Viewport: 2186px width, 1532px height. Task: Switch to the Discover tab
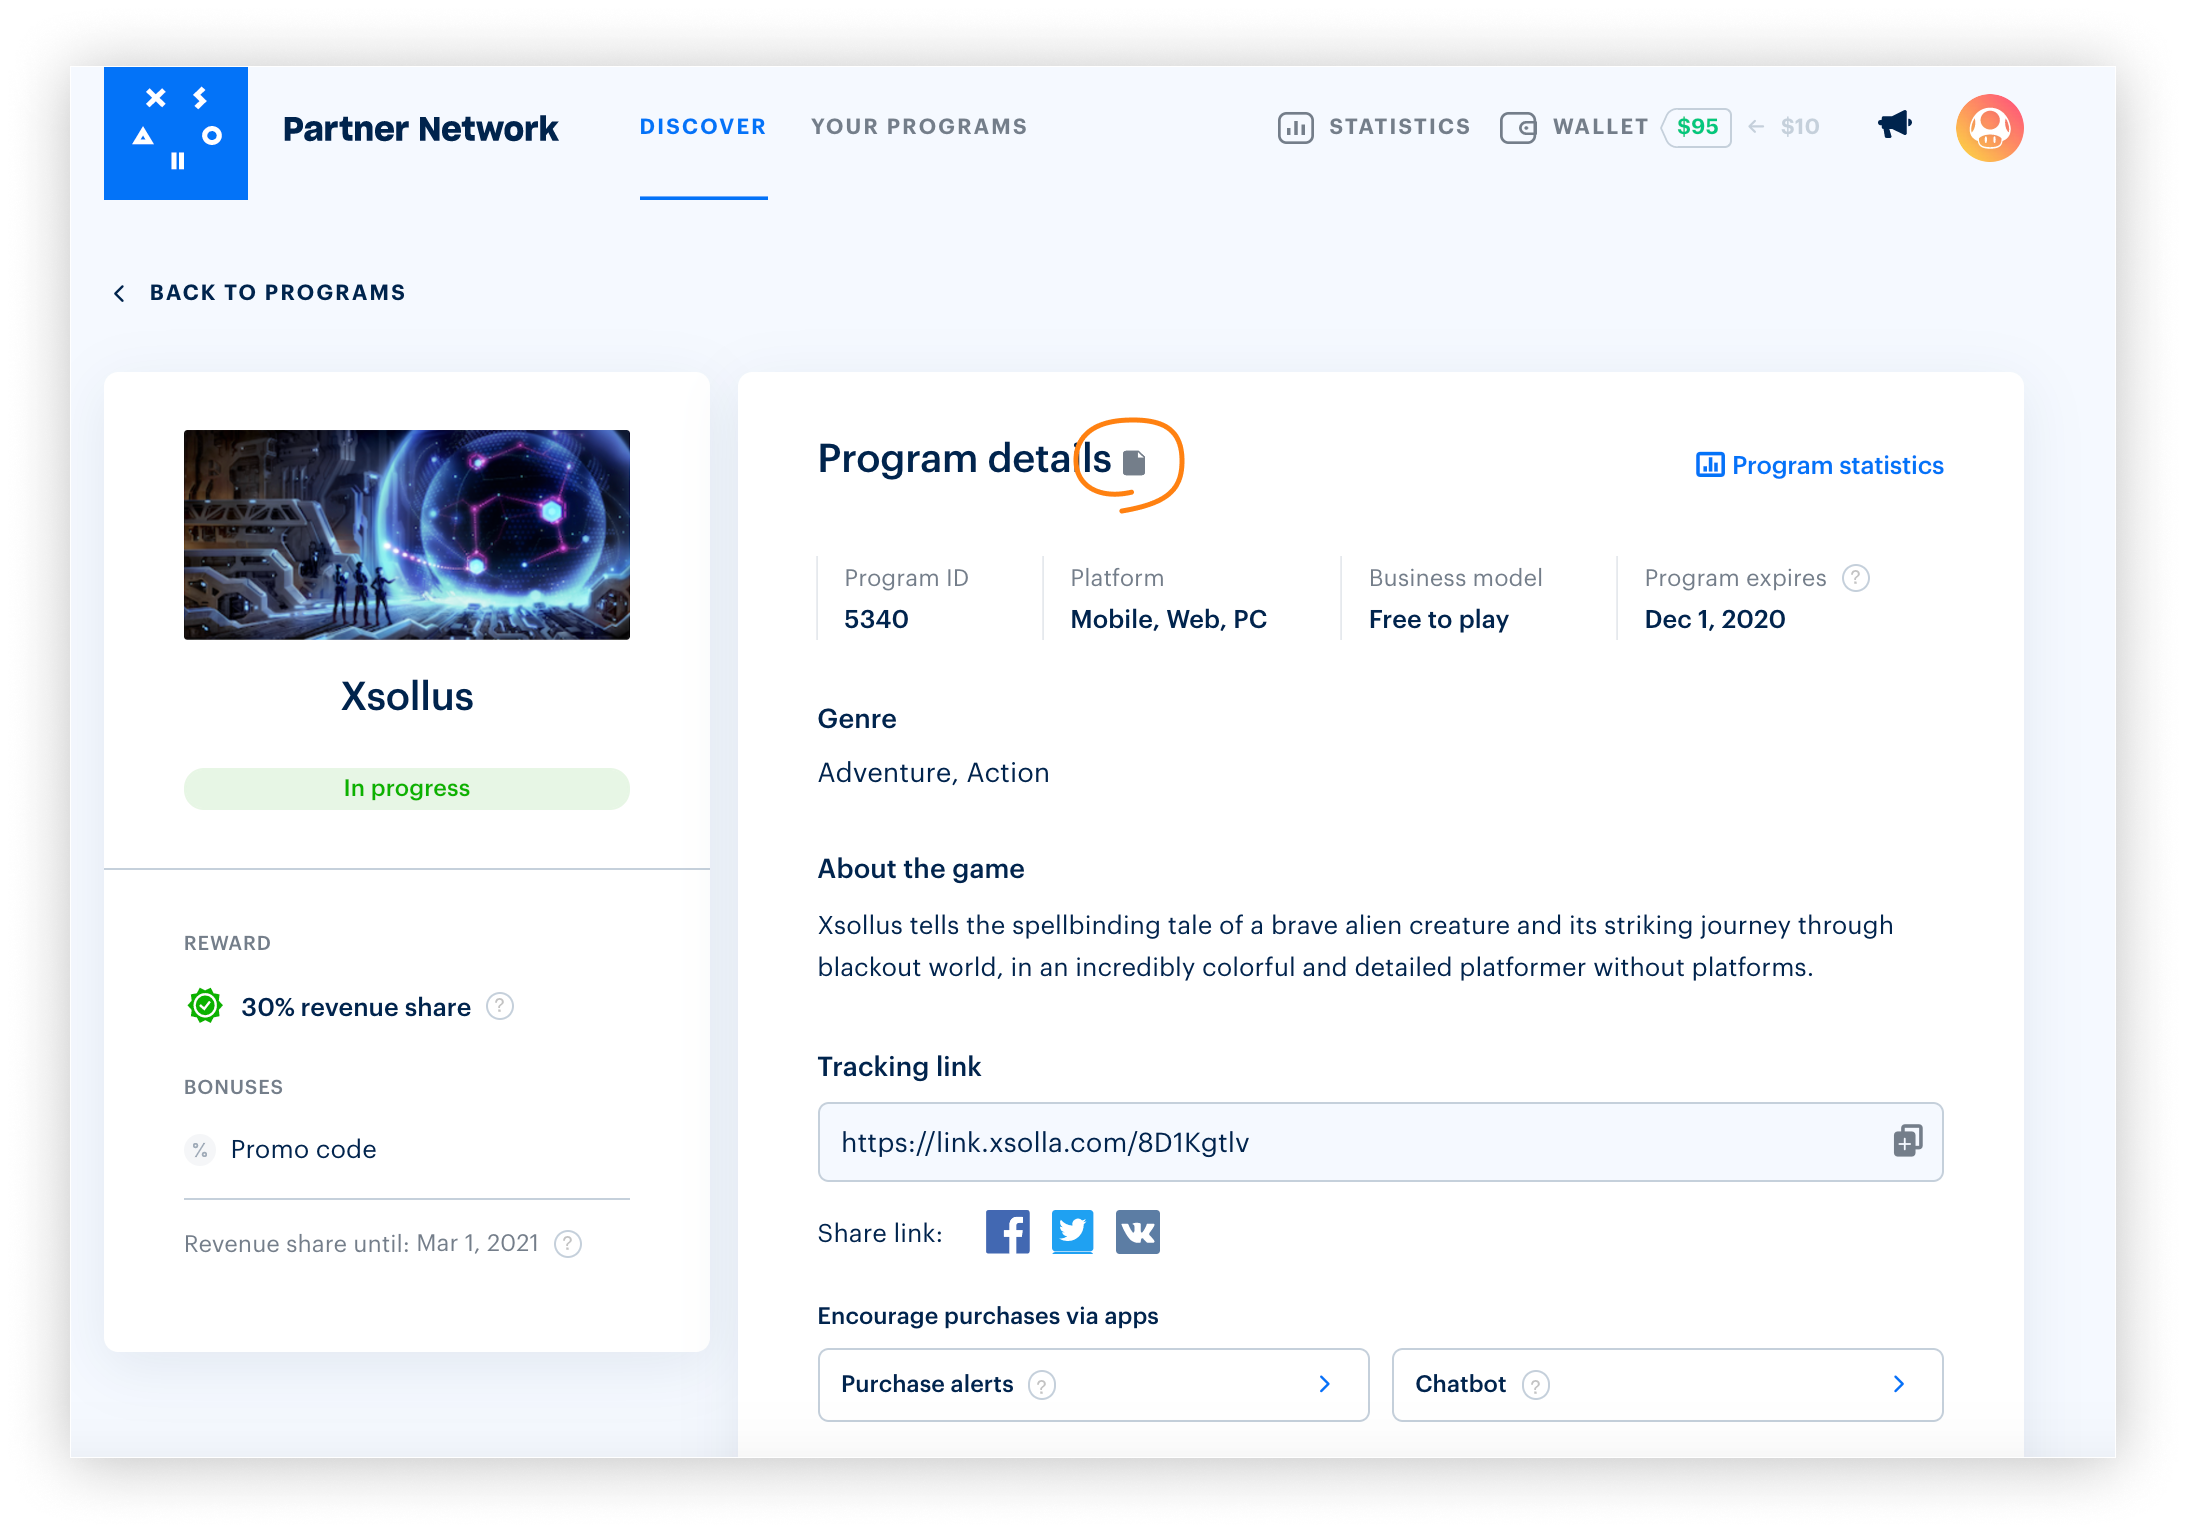click(x=703, y=127)
